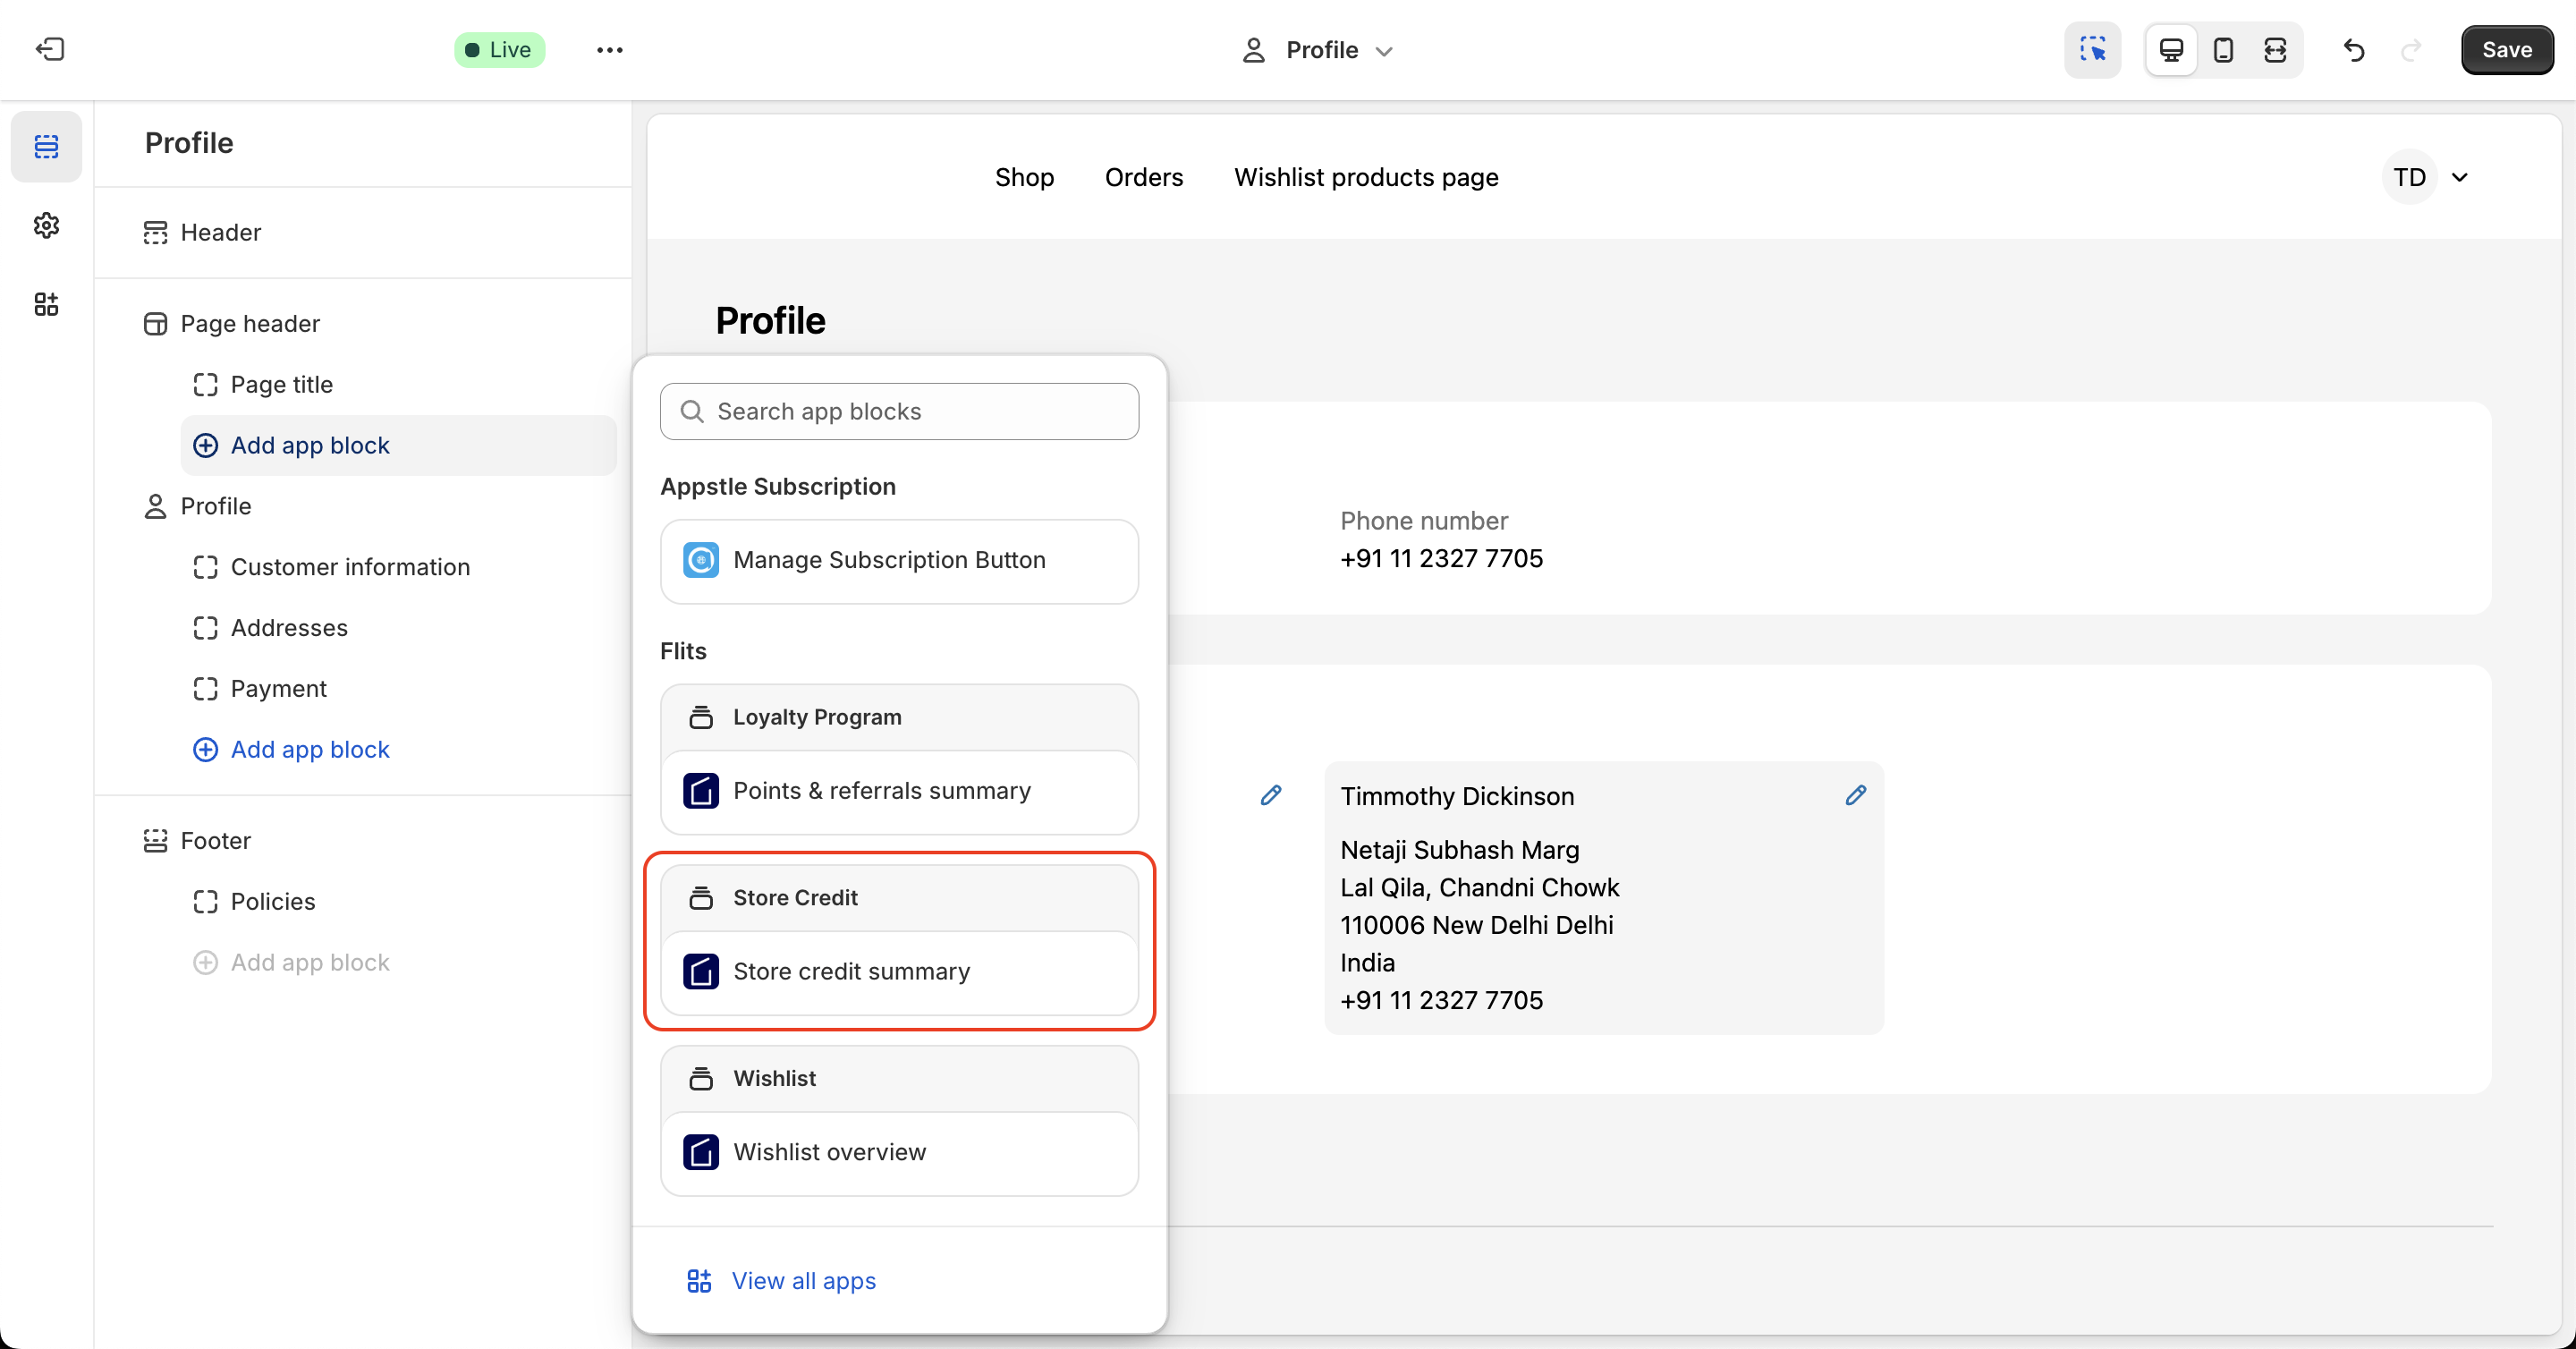The image size is (2576, 1349).
Task: Open the apps icon in left rail
Action: (x=46, y=304)
